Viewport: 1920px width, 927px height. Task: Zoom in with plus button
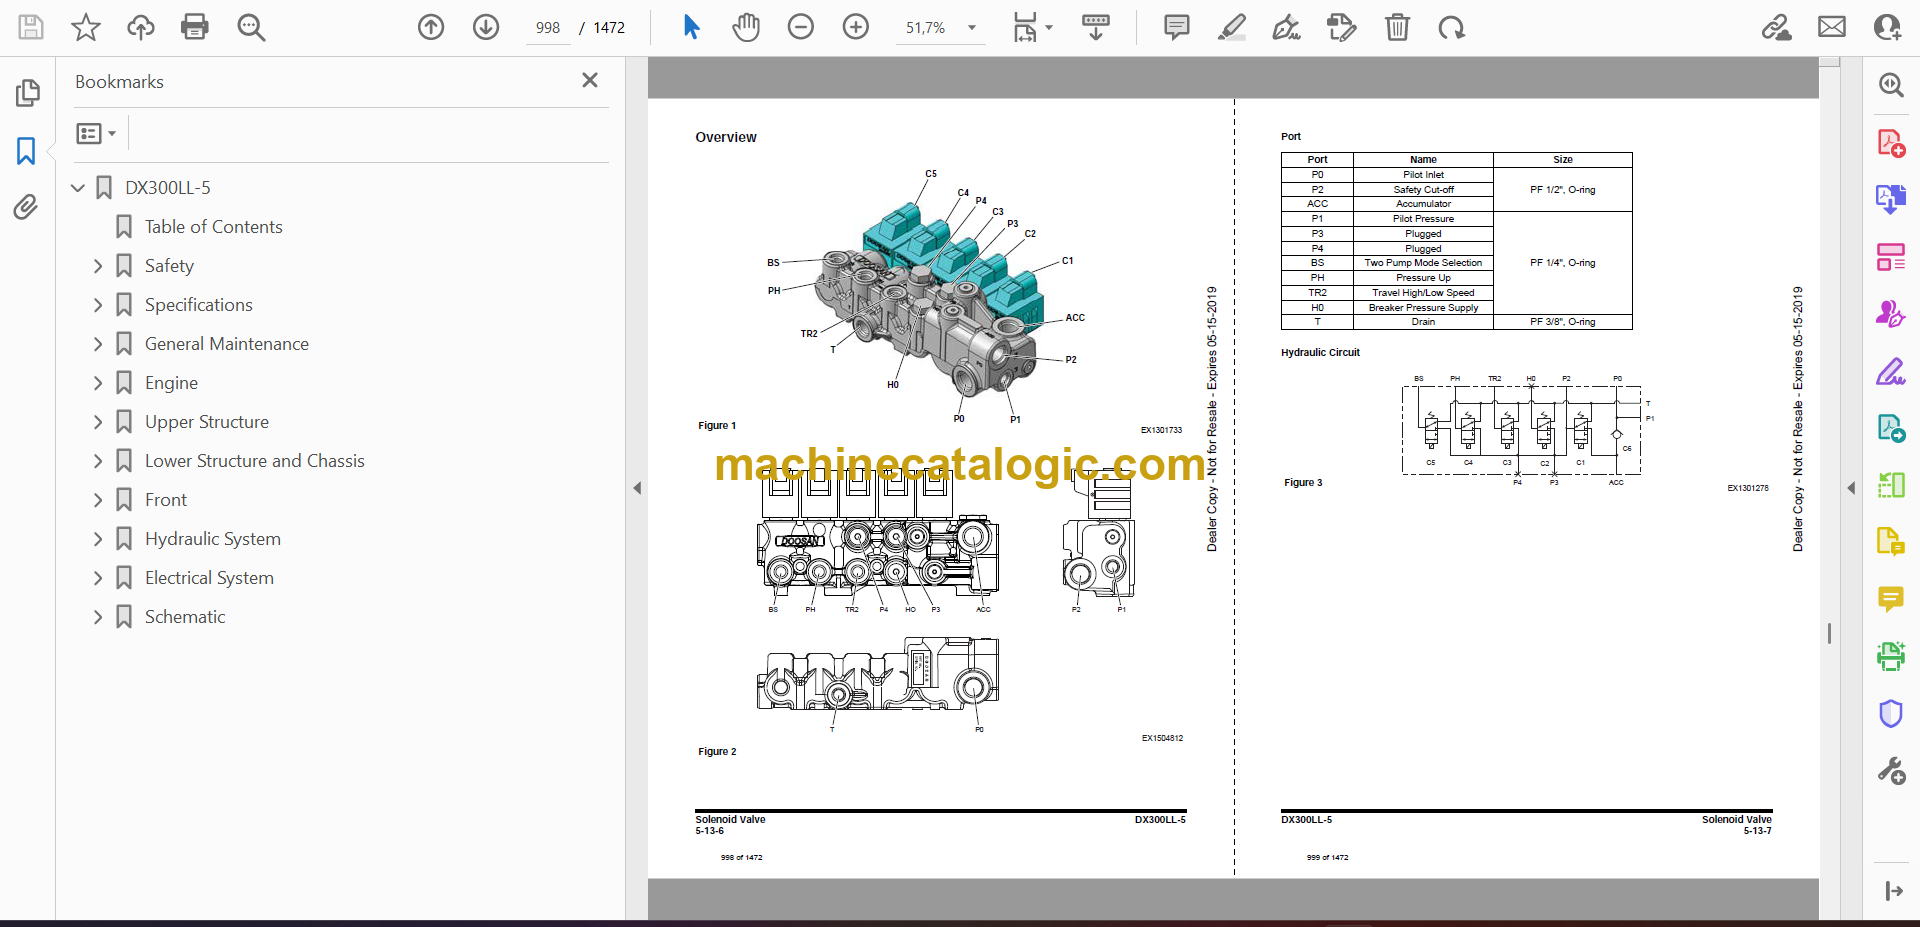(x=856, y=27)
